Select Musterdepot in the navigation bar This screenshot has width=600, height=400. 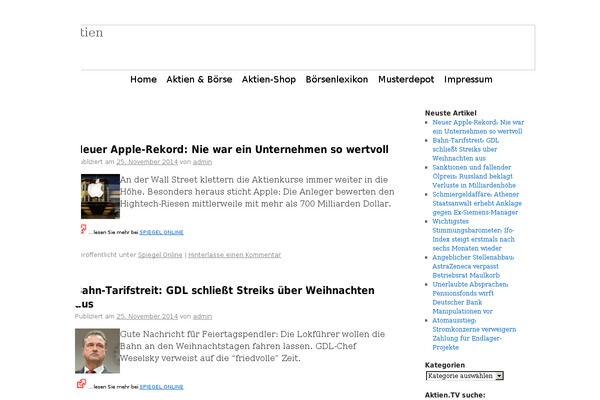(406, 79)
